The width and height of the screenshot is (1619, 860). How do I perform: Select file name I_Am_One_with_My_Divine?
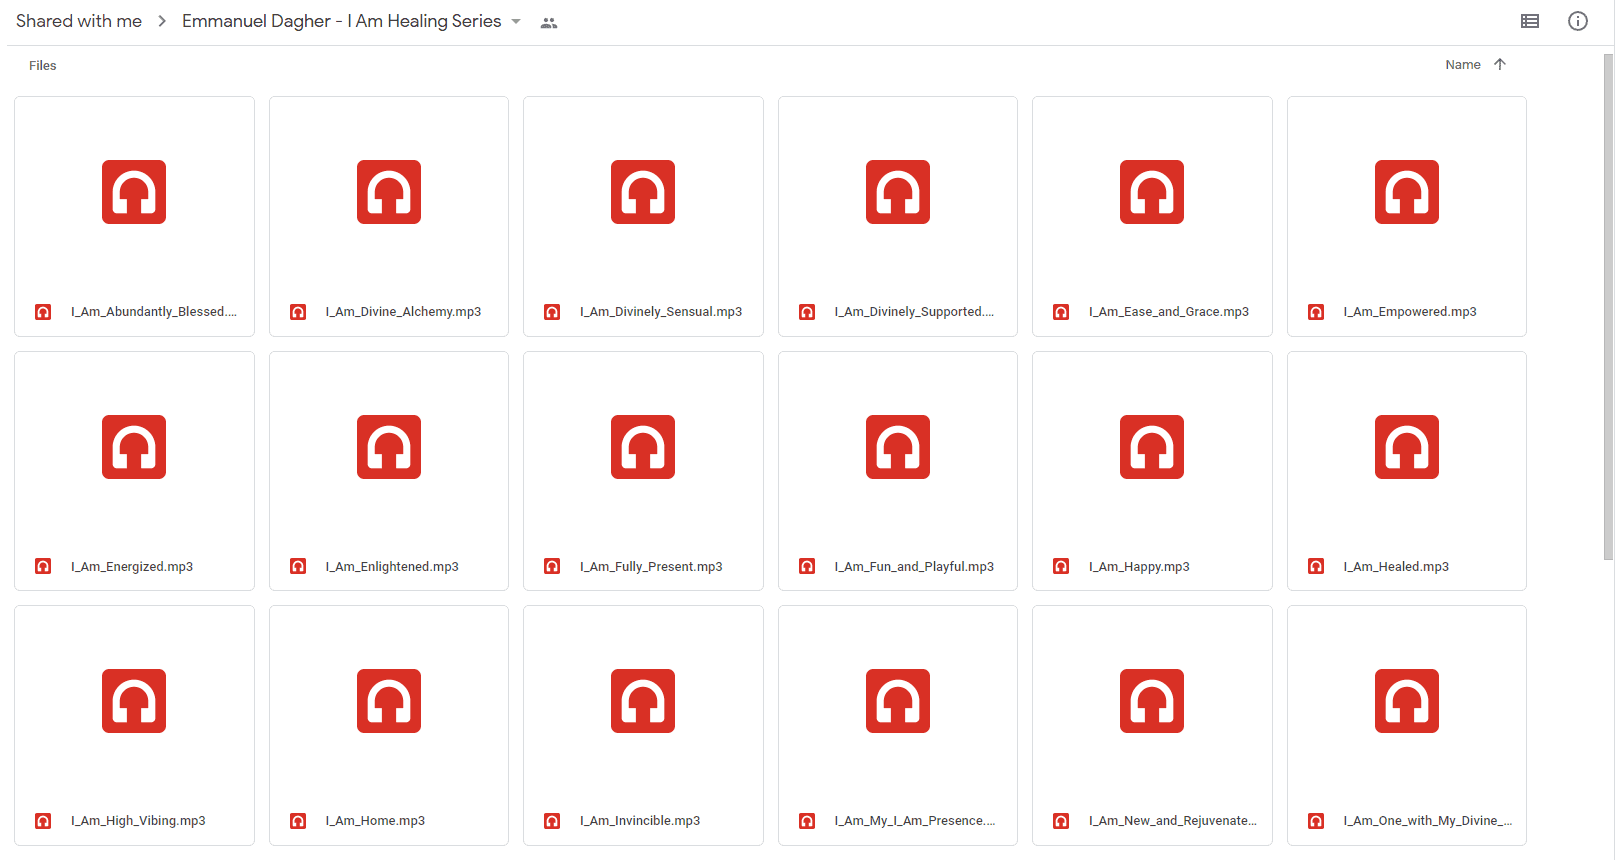[x=1428, y=821]
